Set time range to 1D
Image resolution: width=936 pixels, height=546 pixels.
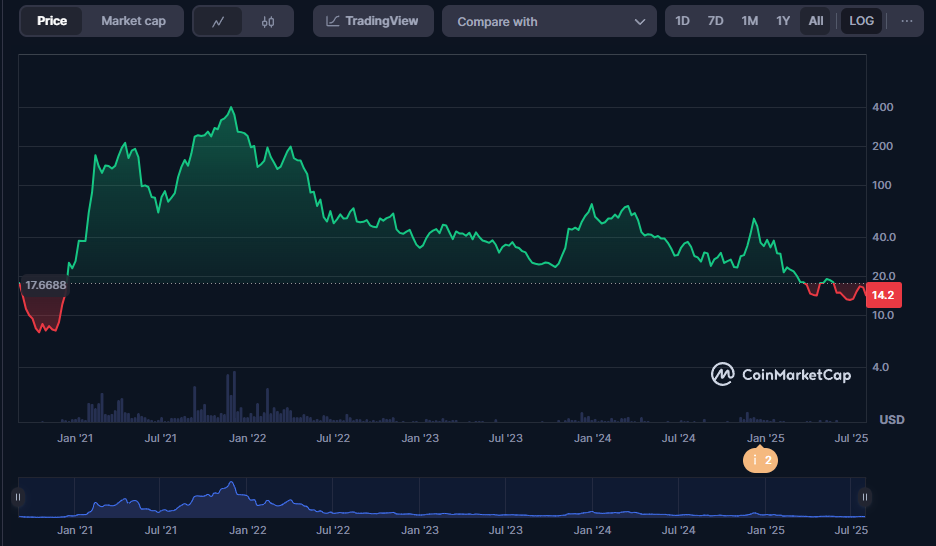pos(682,21)
